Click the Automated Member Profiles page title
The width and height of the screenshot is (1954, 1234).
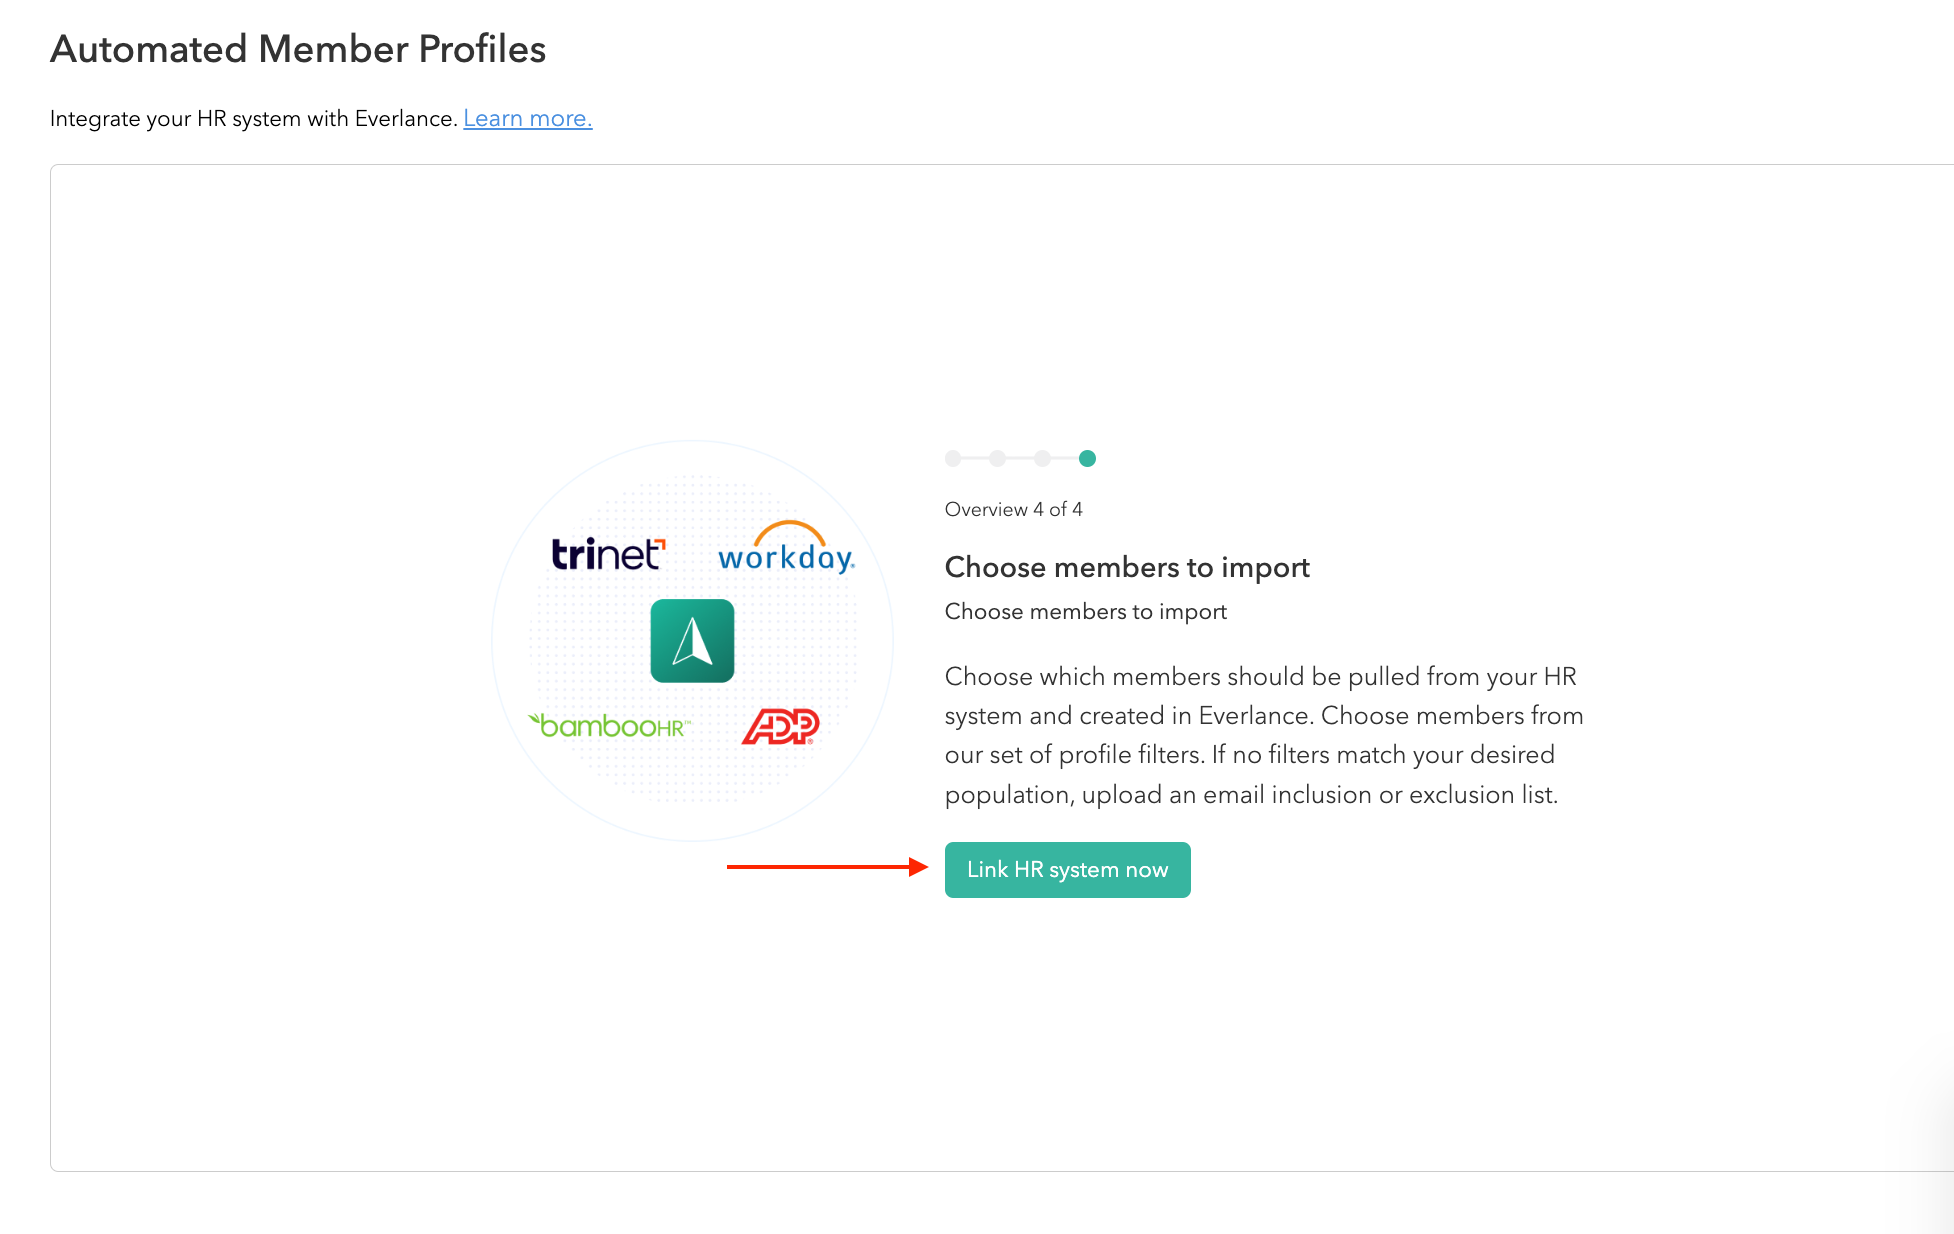point(298,49)
